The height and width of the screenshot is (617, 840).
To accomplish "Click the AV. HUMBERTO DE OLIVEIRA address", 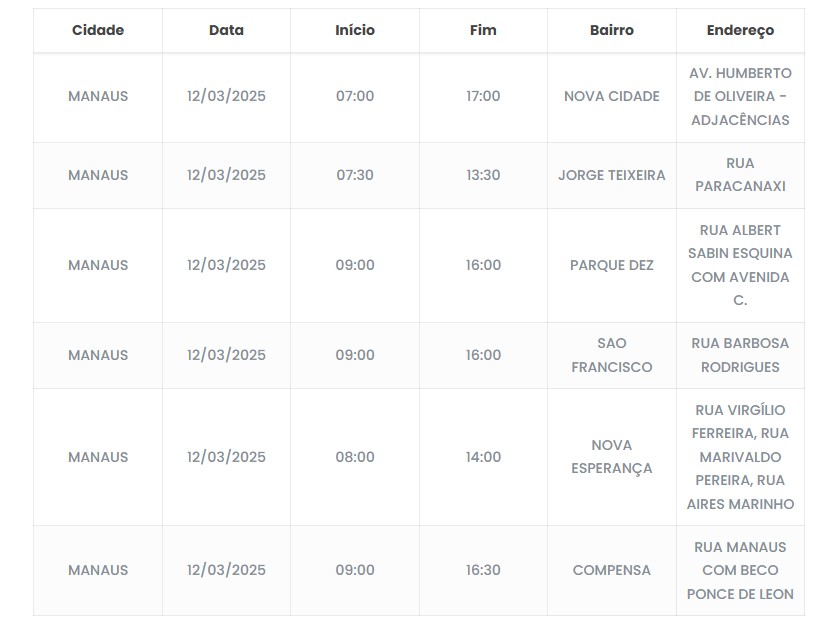I will click(x=740, y=96).
